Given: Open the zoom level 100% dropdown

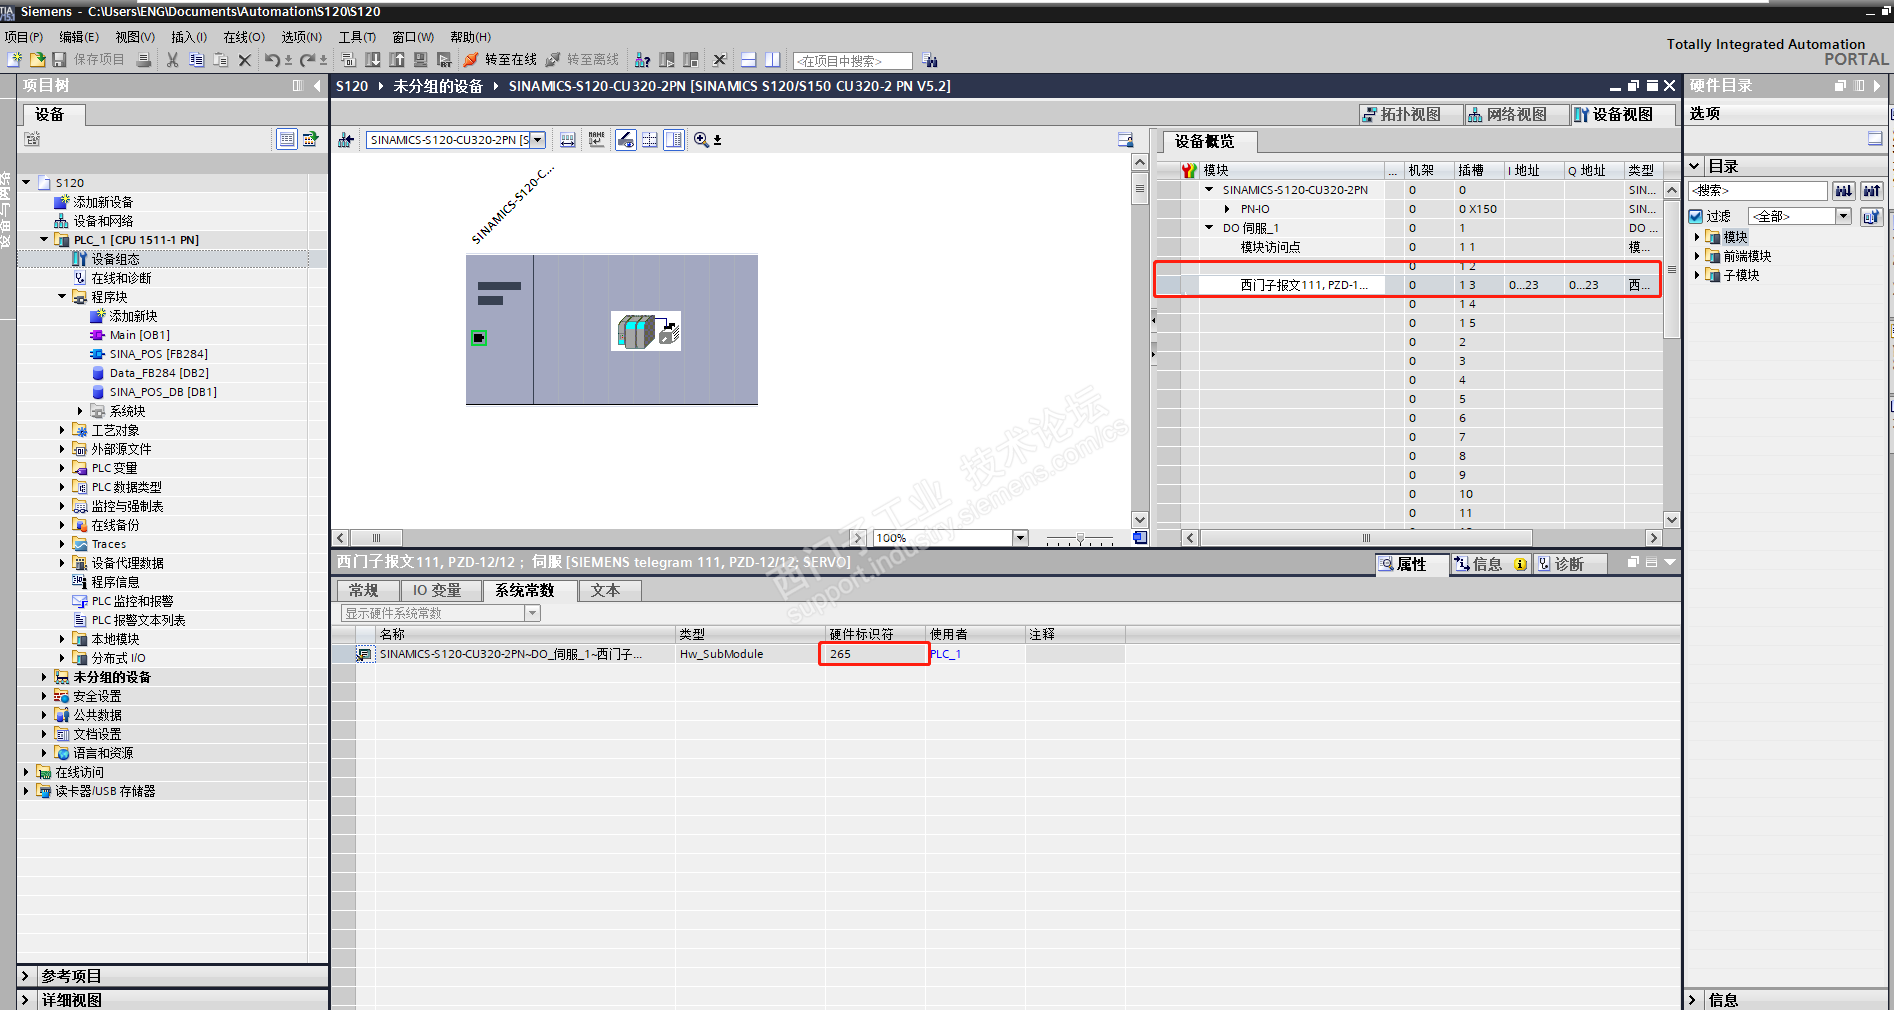Looking at the screenshot, I should 1020,538.
